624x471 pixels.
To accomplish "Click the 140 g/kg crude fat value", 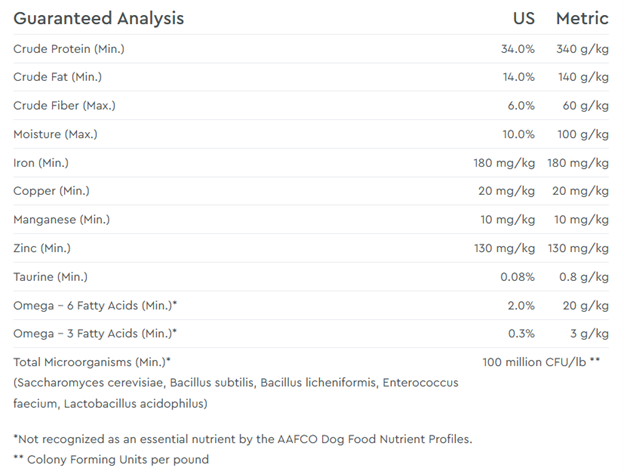I will pos(583,77).
